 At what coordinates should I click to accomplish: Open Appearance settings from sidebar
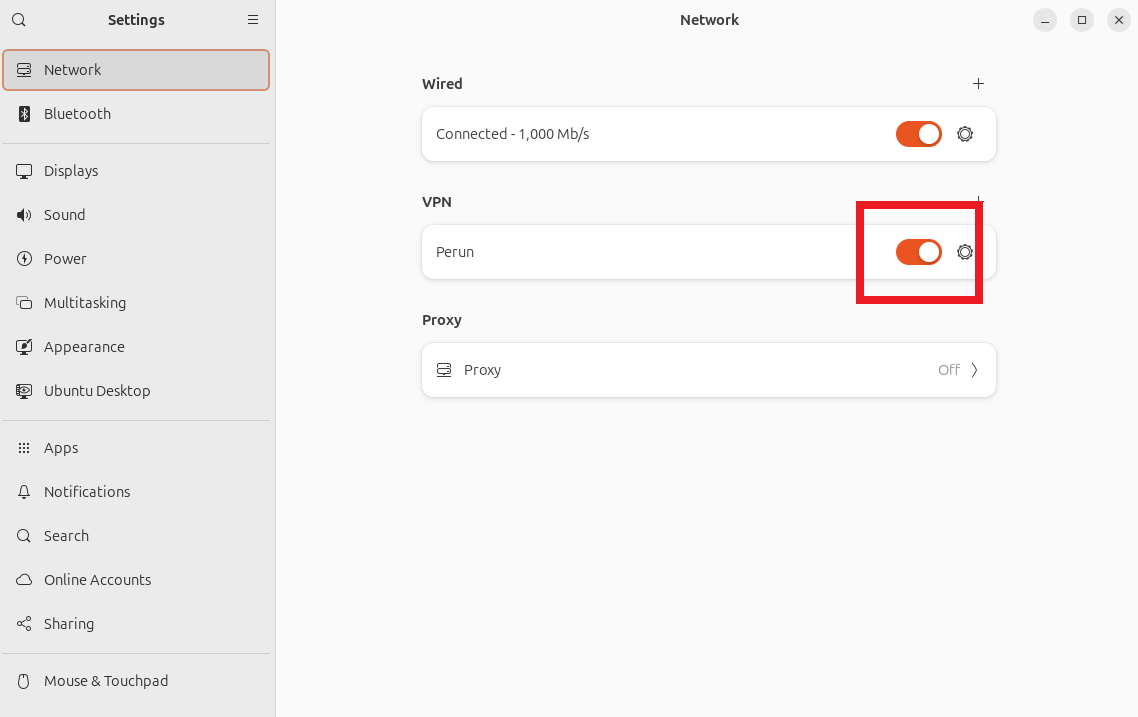(x=82, y=346)
